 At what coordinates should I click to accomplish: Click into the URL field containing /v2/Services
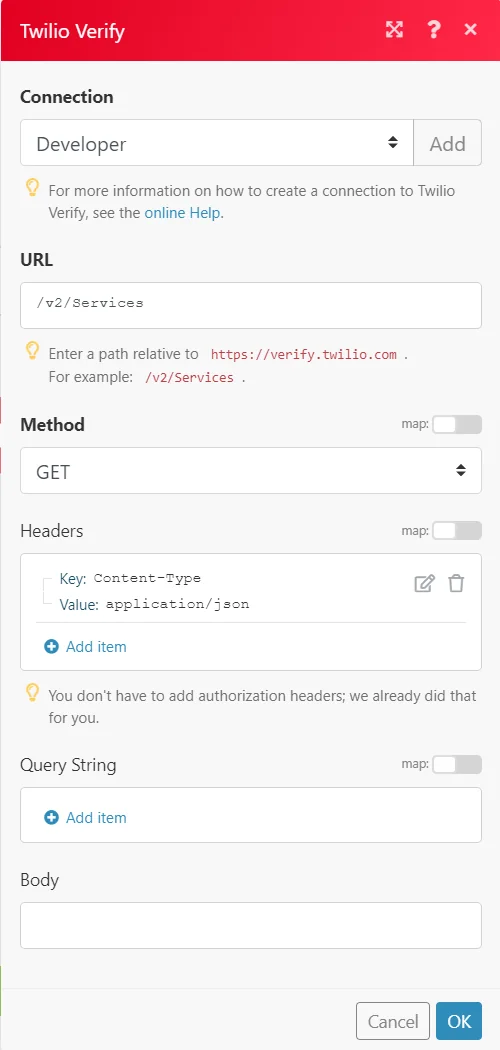click(251, 305)
